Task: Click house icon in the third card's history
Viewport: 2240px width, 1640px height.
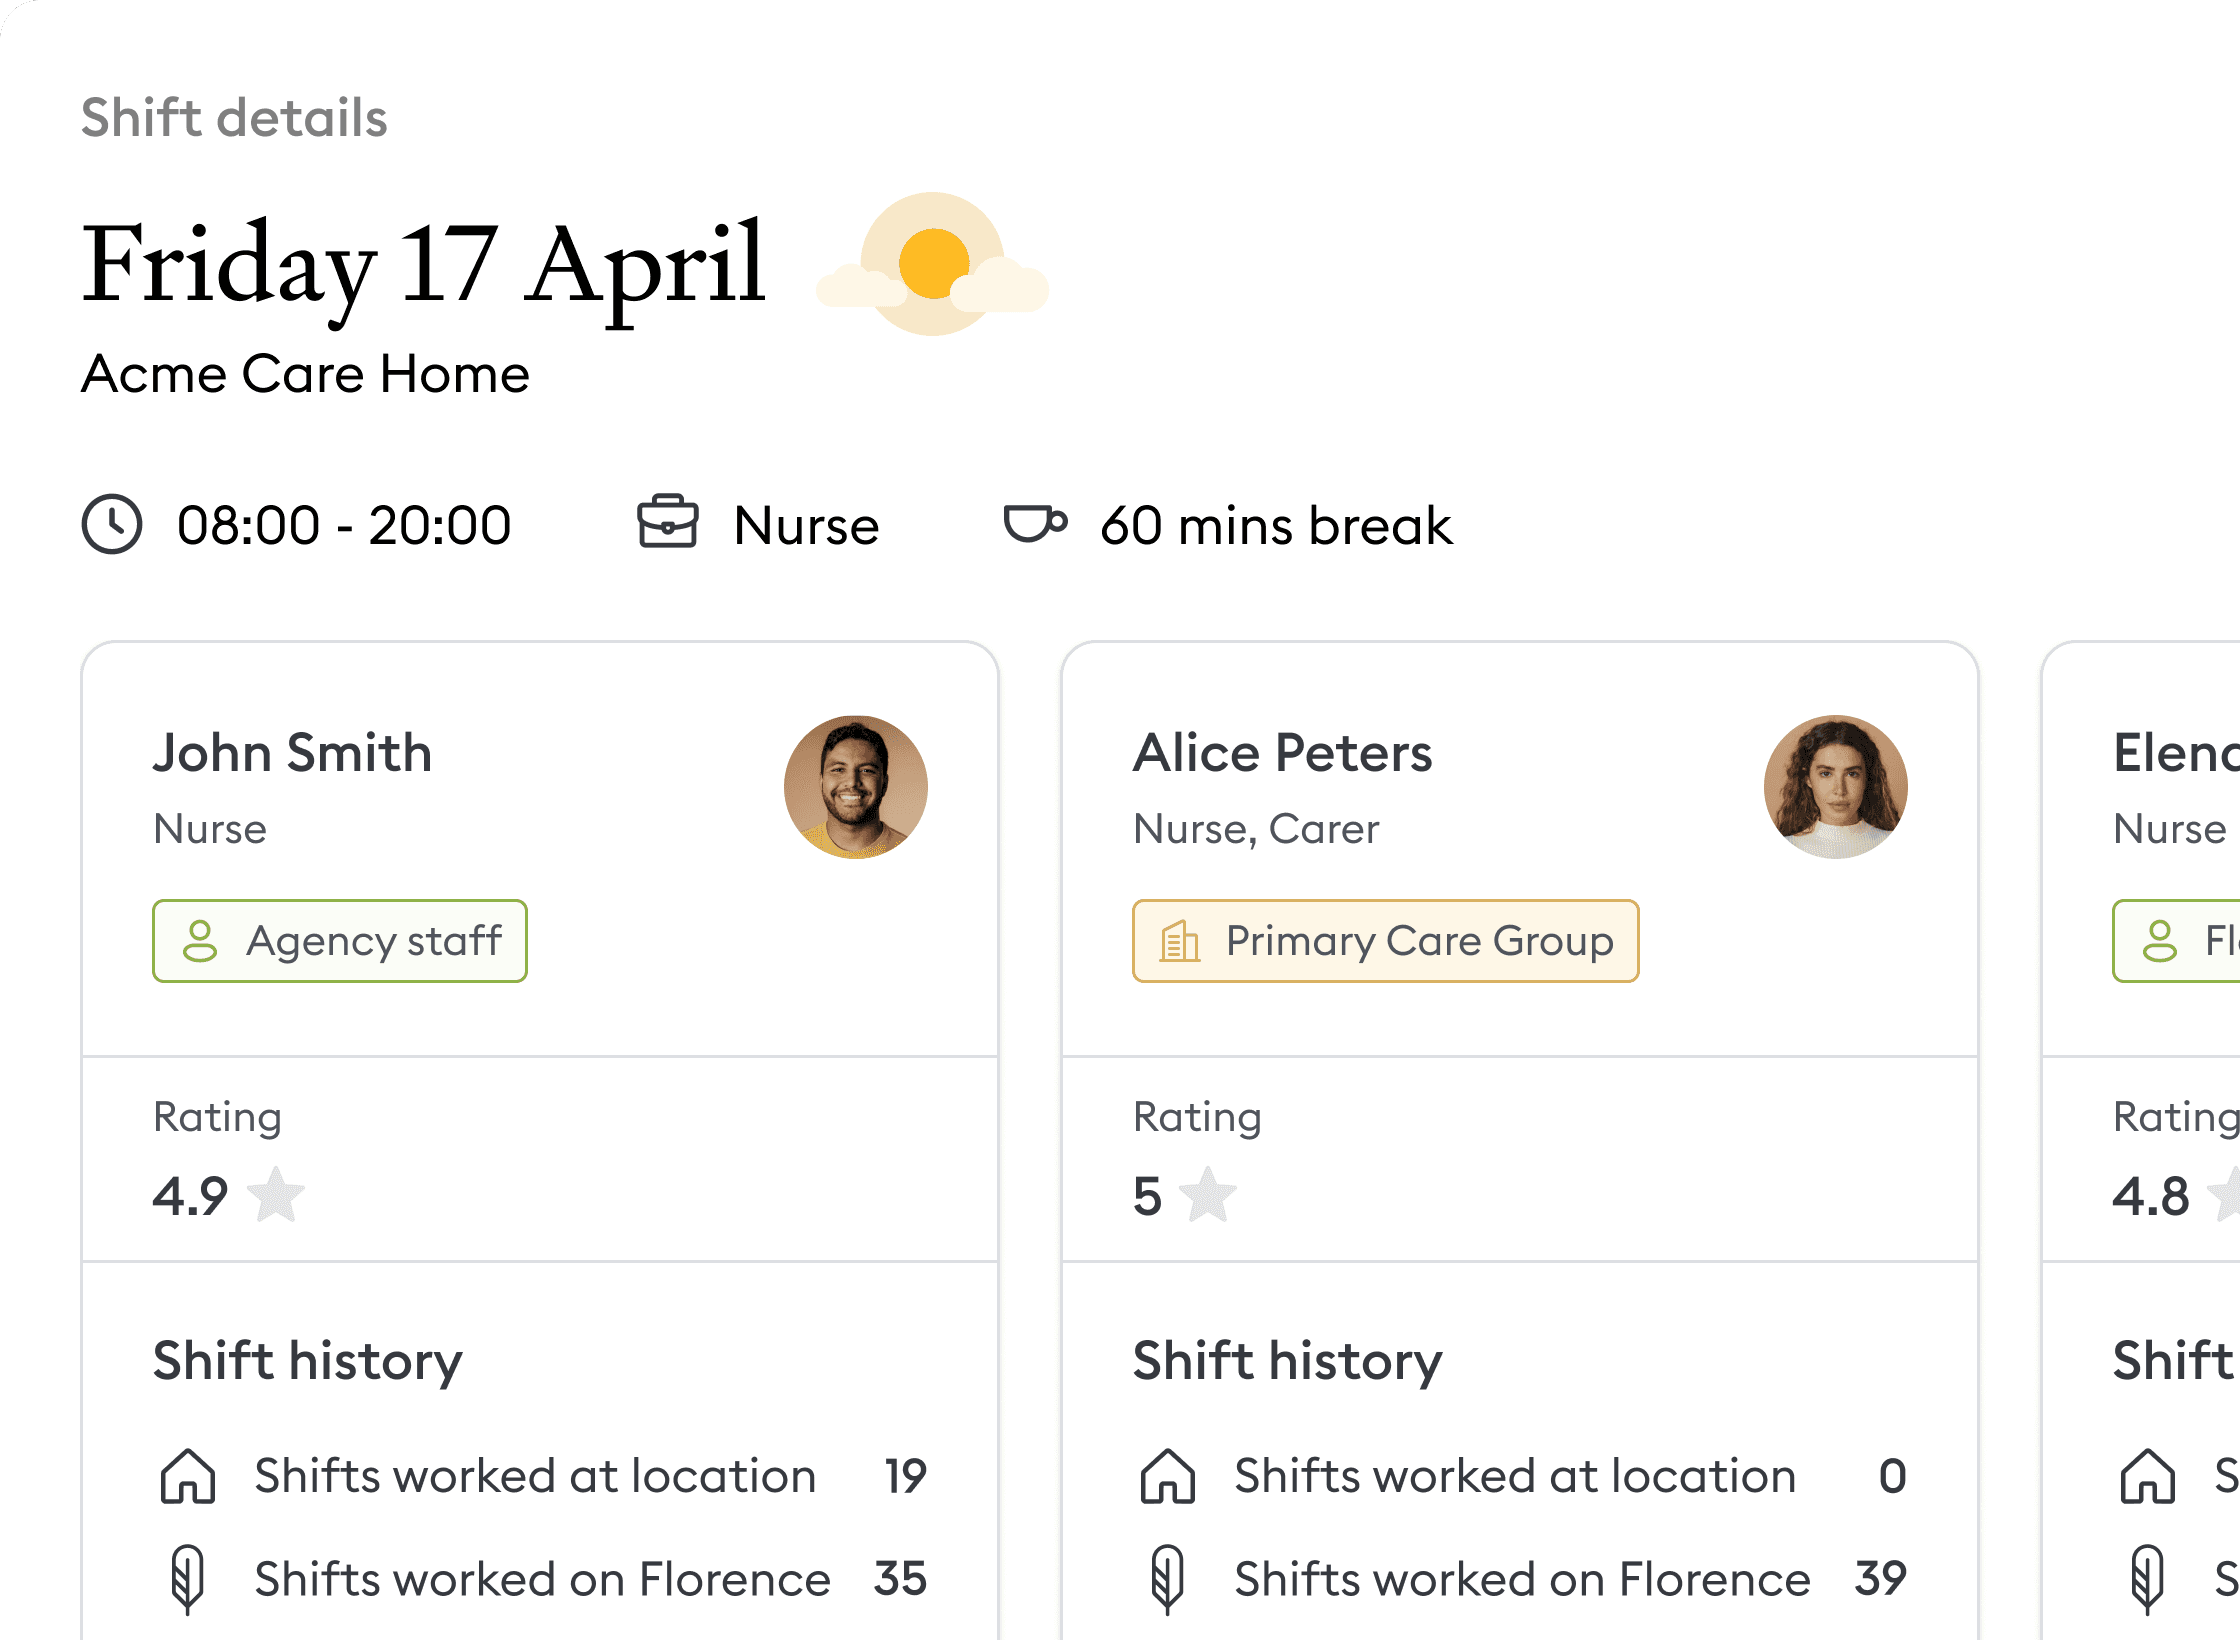Action: tap(2148, 1476)
